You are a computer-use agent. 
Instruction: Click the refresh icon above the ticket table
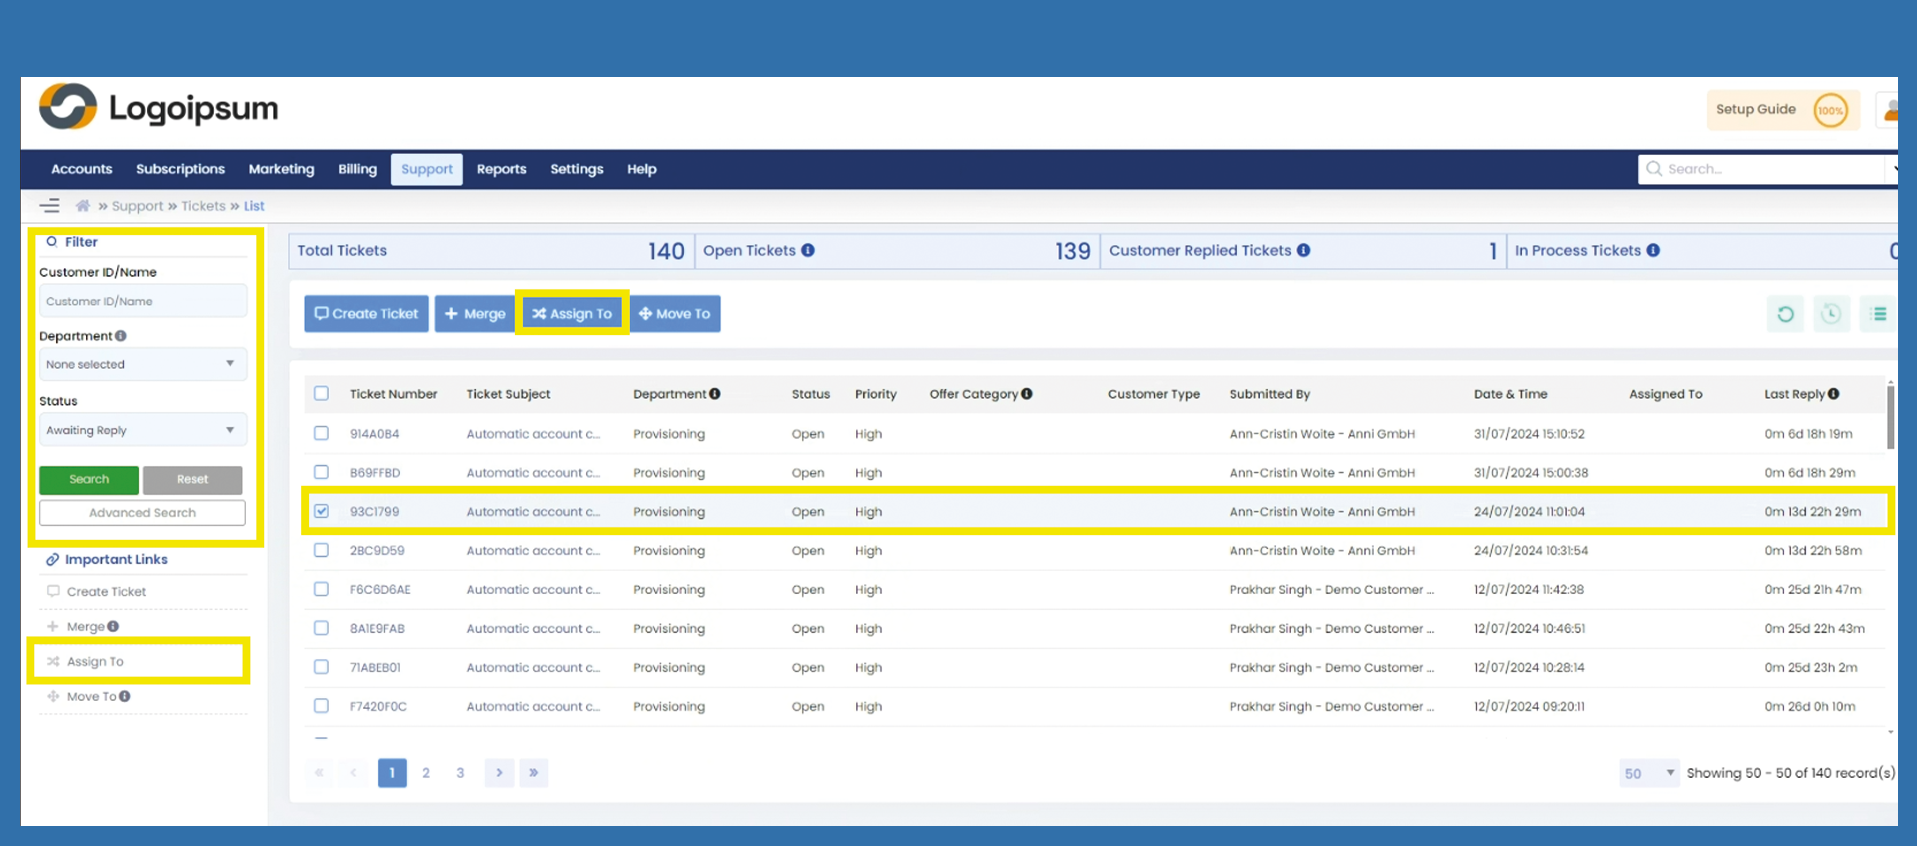[1785, 314]
